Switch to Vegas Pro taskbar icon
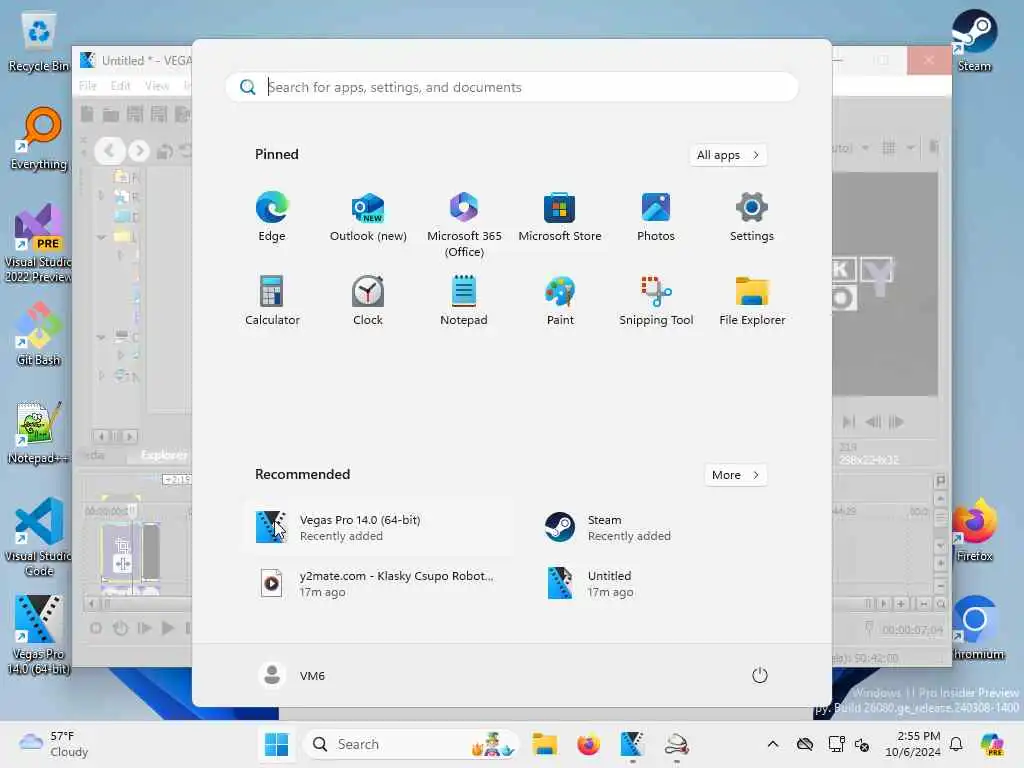Image resolution: width=1024 pixels, height=768 pixels. click(x=632, y=744)
